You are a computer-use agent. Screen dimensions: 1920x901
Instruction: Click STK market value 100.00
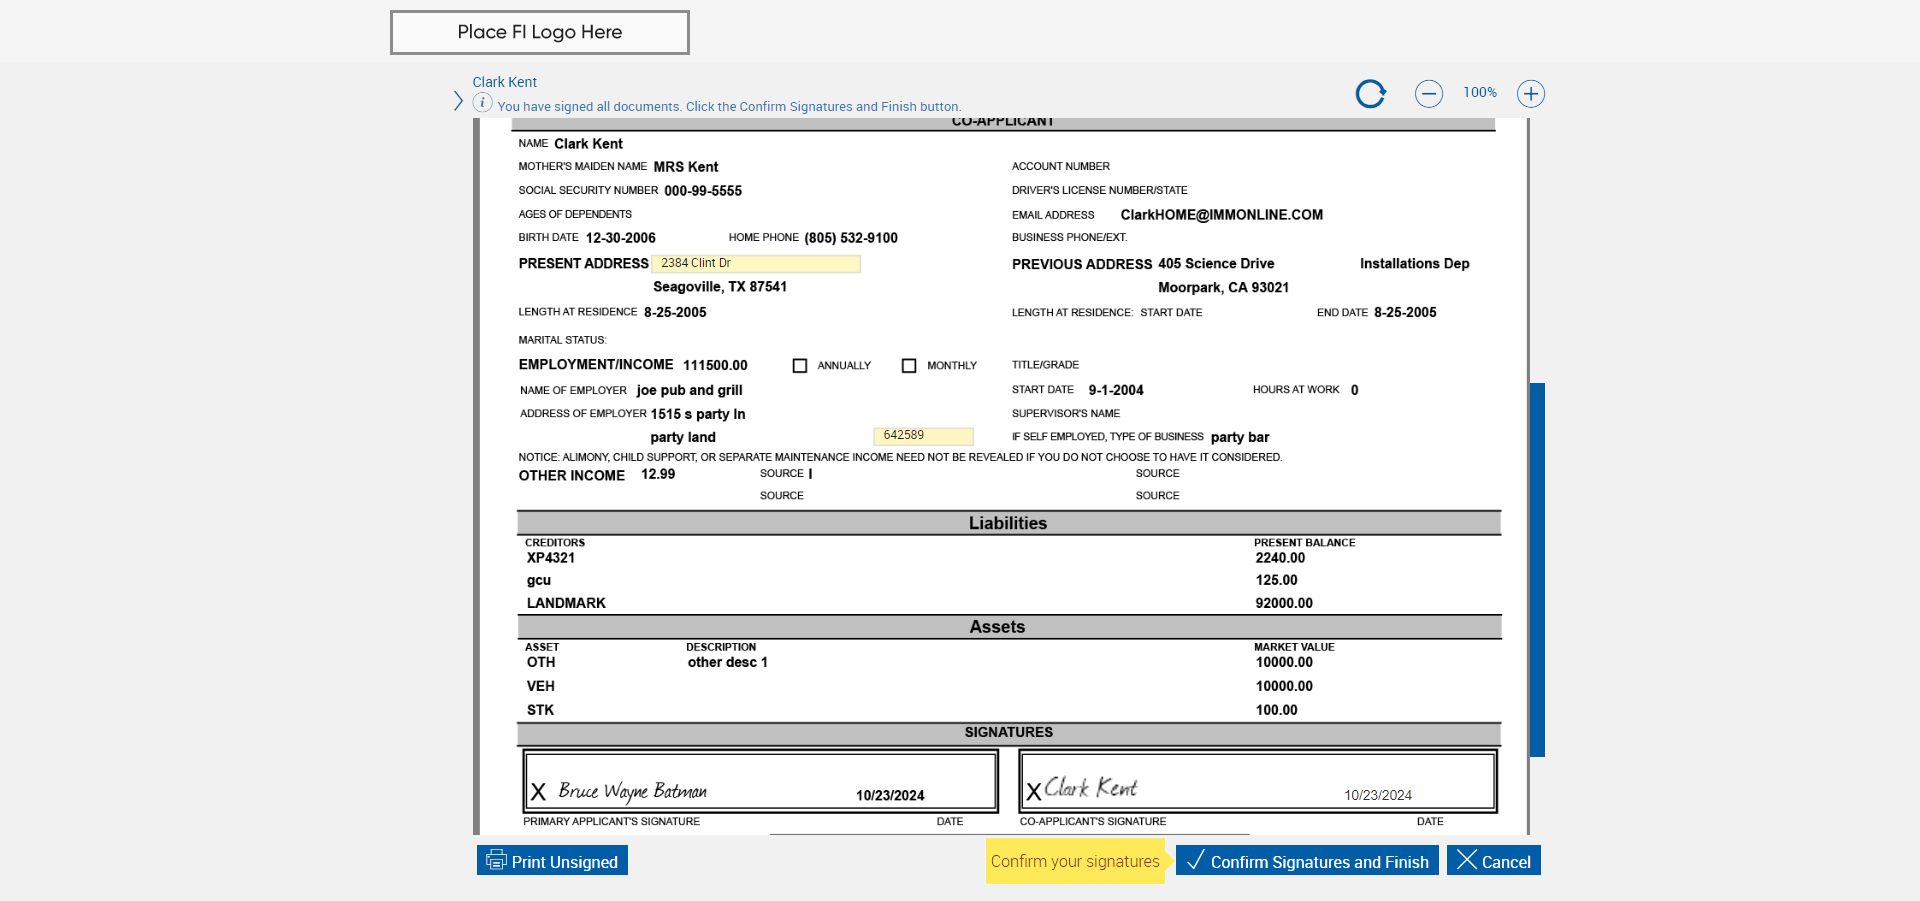click(x=1277, y=710)
